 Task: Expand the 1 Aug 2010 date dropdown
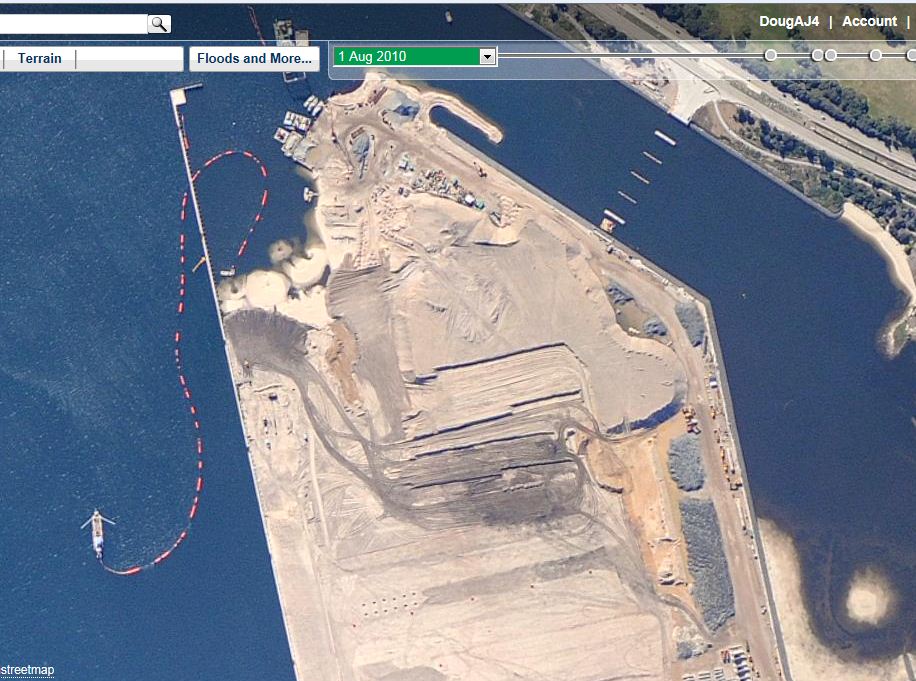coord(487,57)
